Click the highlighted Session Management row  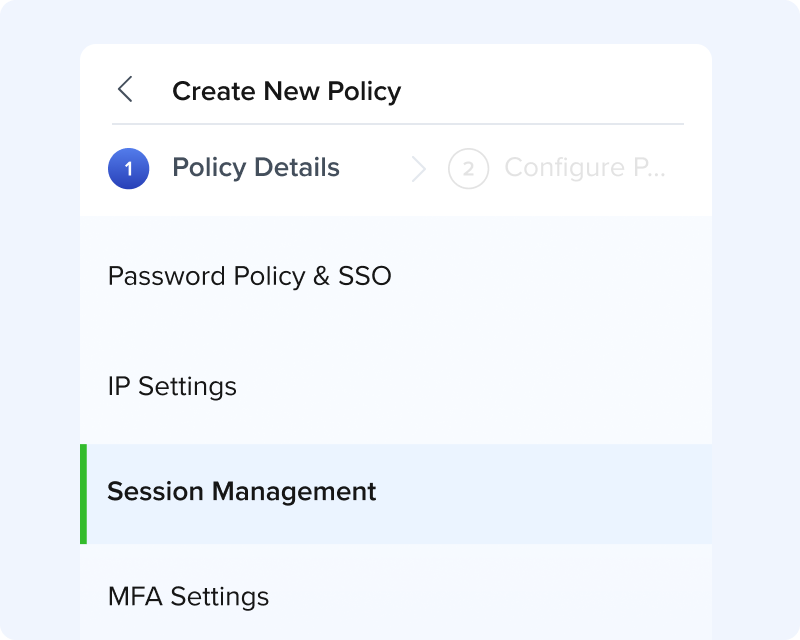tap(396, 494)
